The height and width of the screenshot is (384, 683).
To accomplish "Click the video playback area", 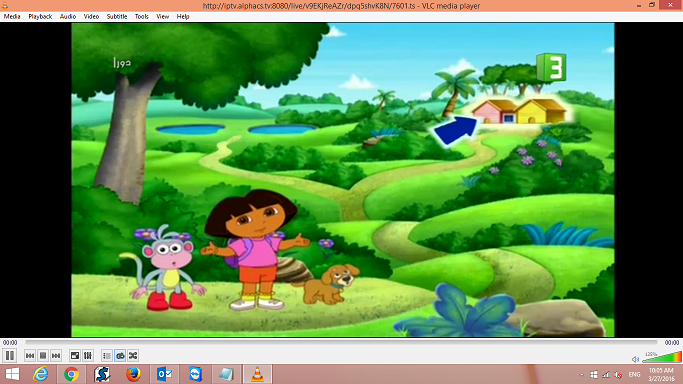I will [343, 180].
